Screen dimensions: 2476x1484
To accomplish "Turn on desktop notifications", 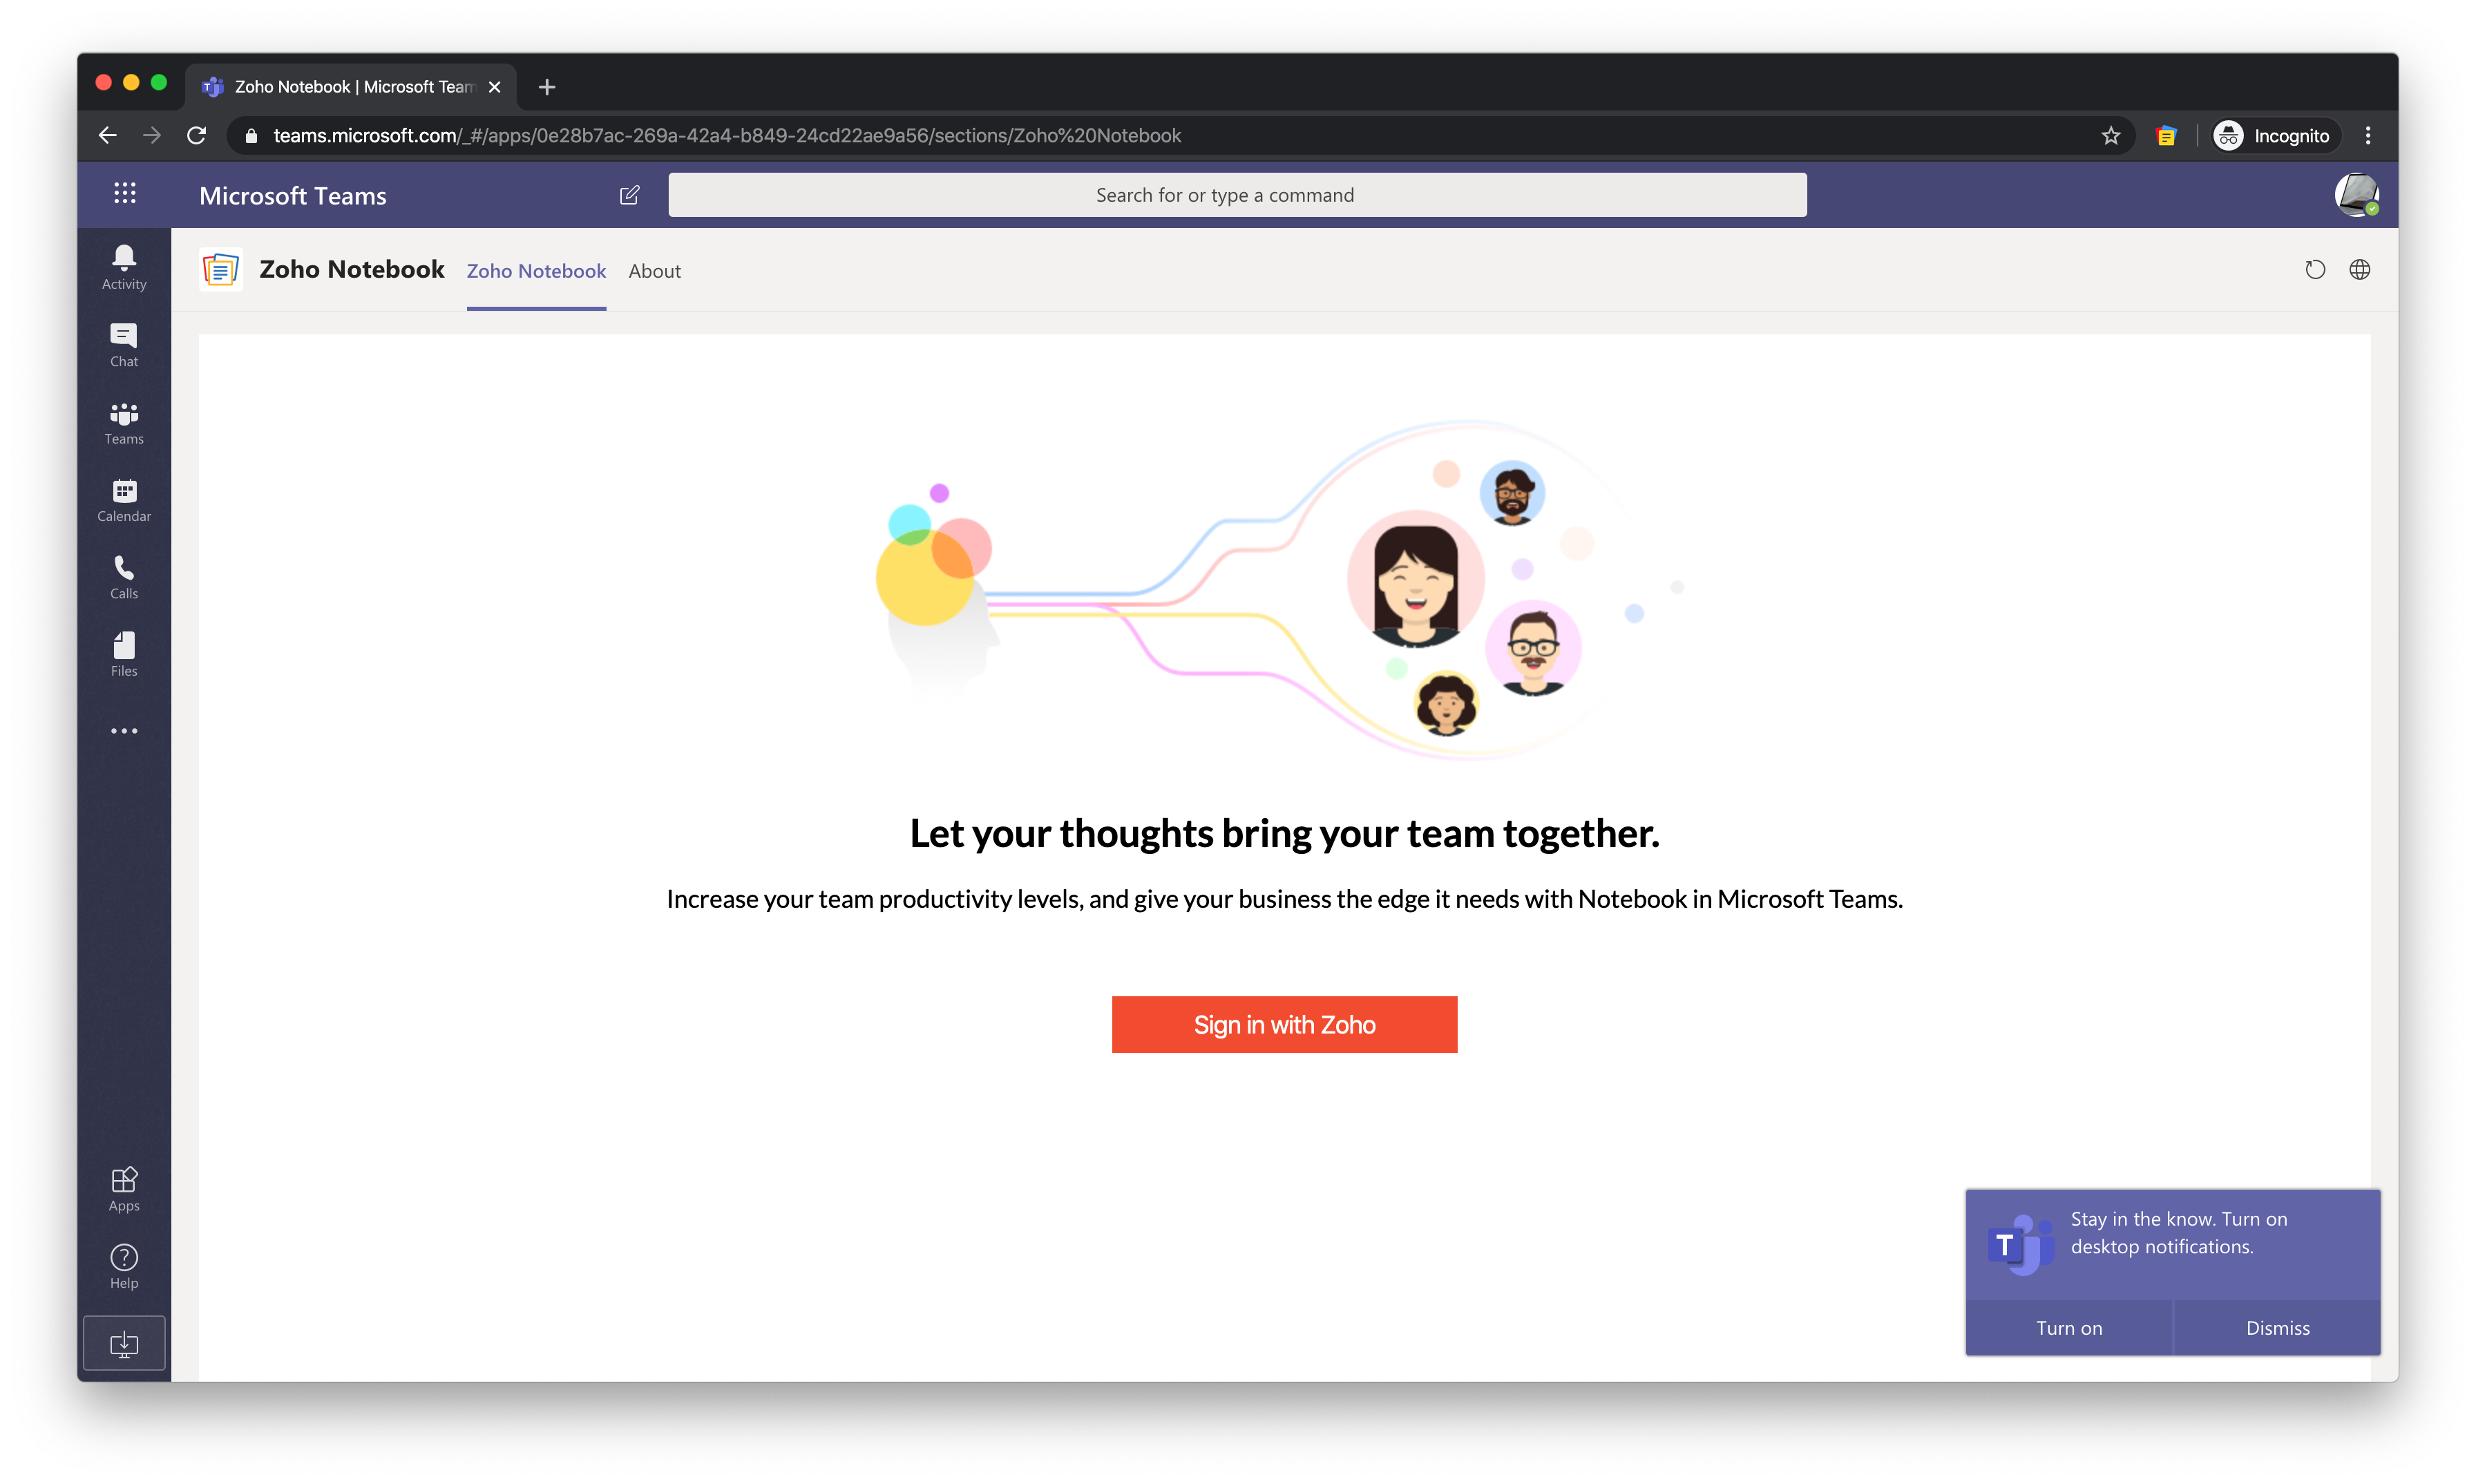I will point(2068,1328).
